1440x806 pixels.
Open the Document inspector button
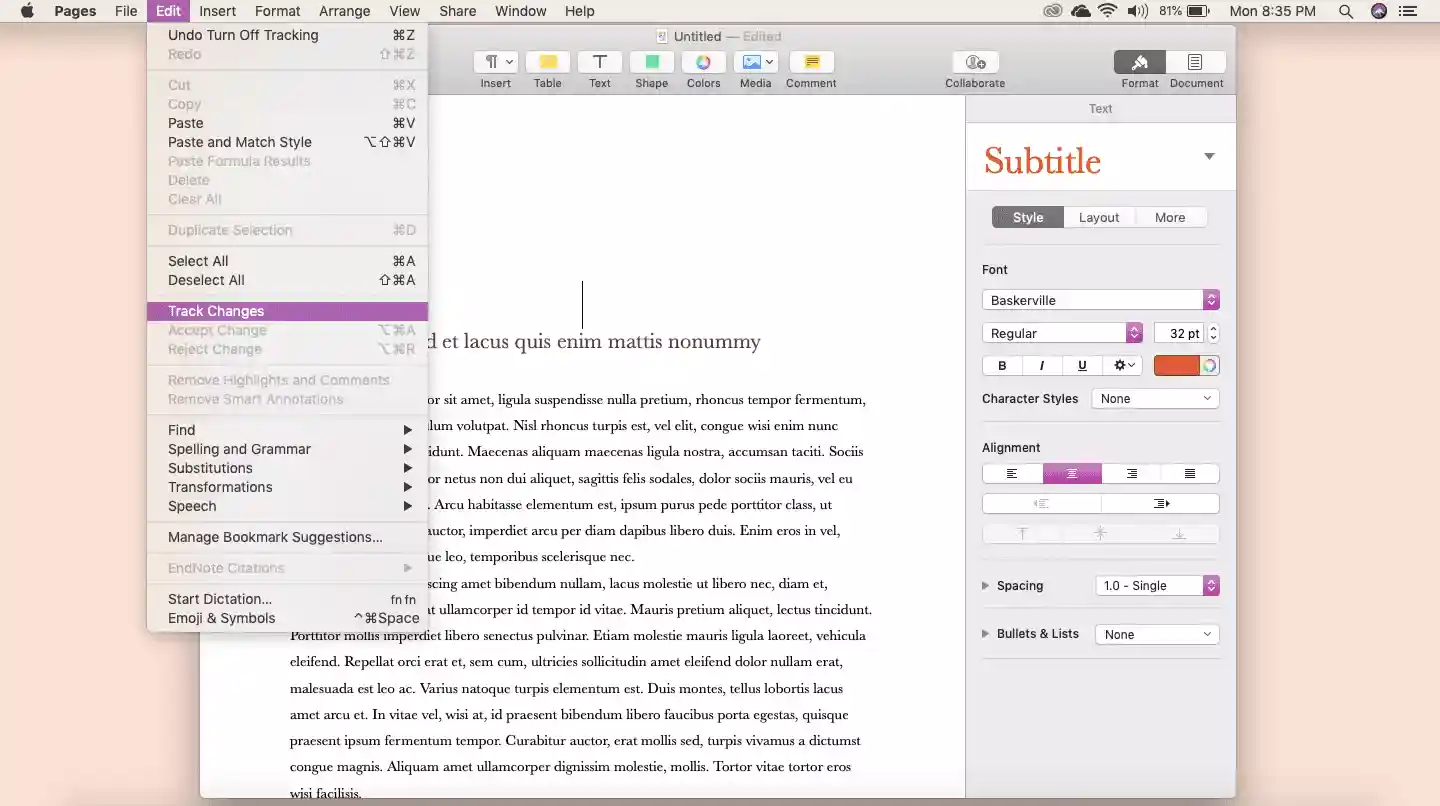(x=1196, y=62)
